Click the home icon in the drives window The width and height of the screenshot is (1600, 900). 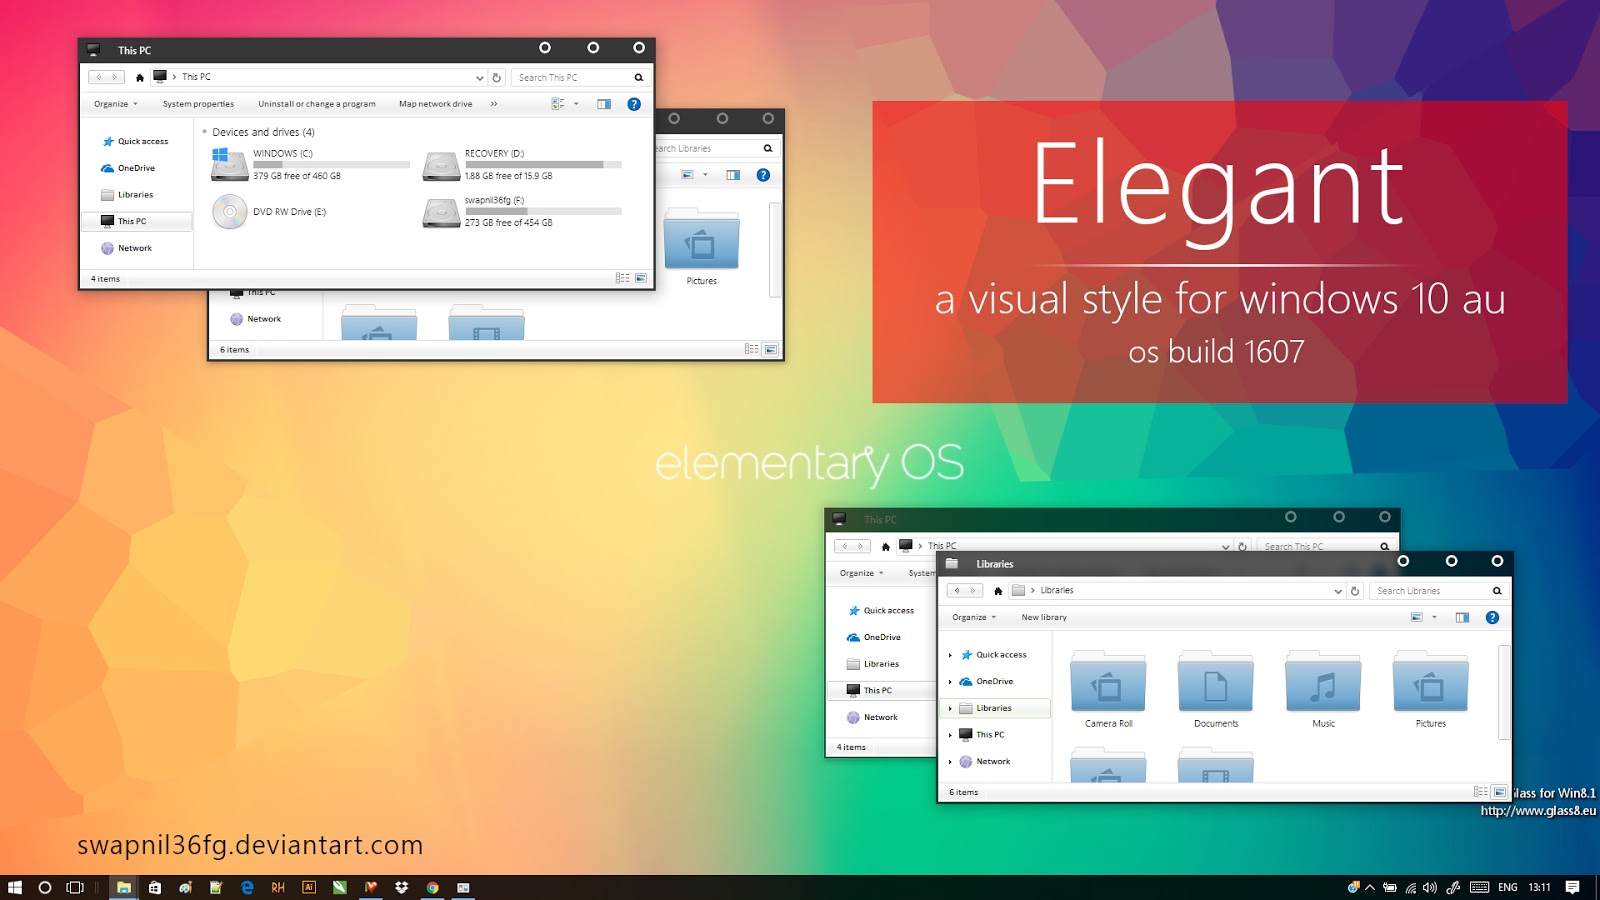click(140, 77)
